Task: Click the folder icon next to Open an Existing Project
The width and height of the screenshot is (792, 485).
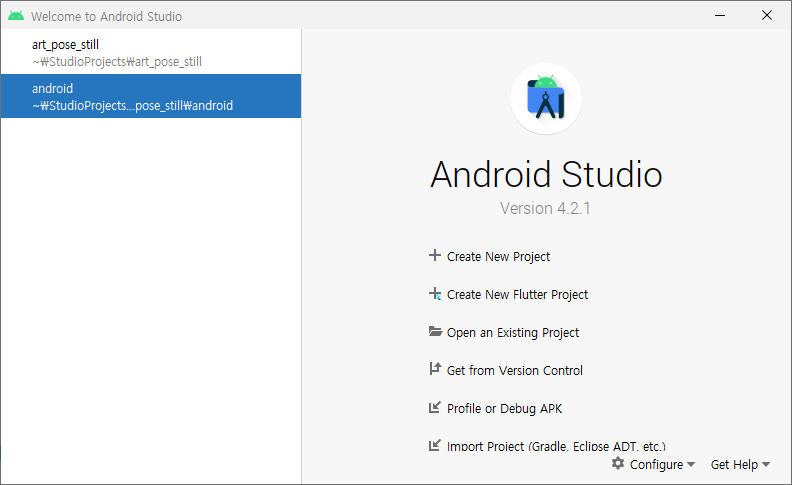Action: (435, 331)
